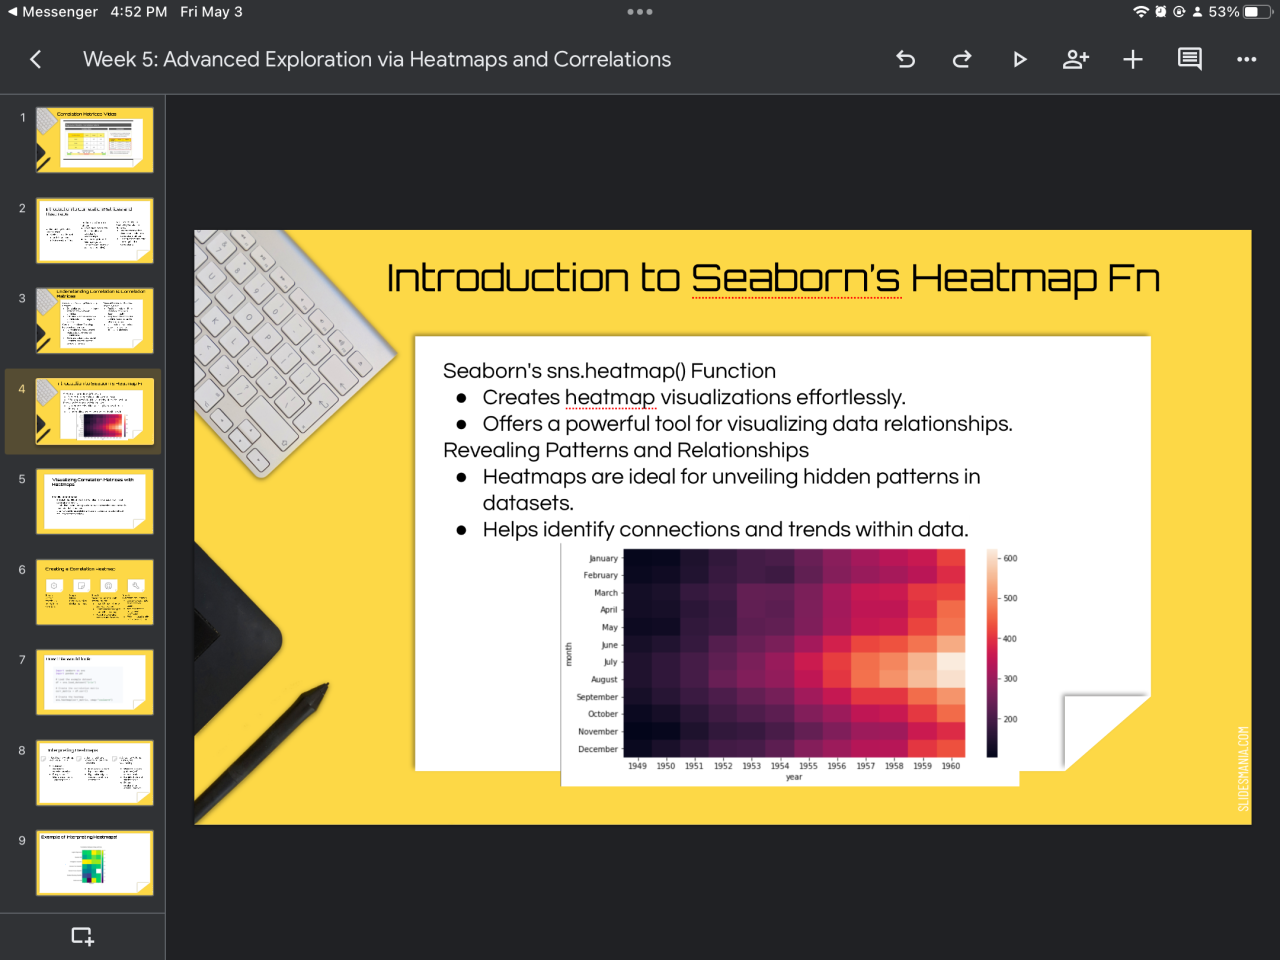
Task: Tap bullet Helps identify connections and trends
Action: pos(725,530)
